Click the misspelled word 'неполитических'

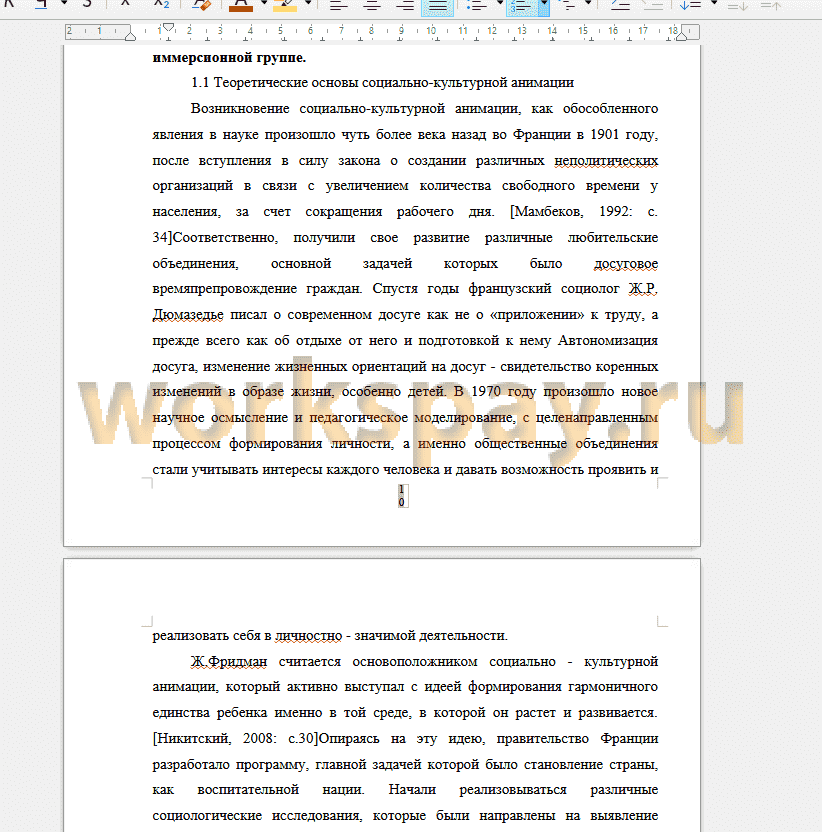point(606,160)
